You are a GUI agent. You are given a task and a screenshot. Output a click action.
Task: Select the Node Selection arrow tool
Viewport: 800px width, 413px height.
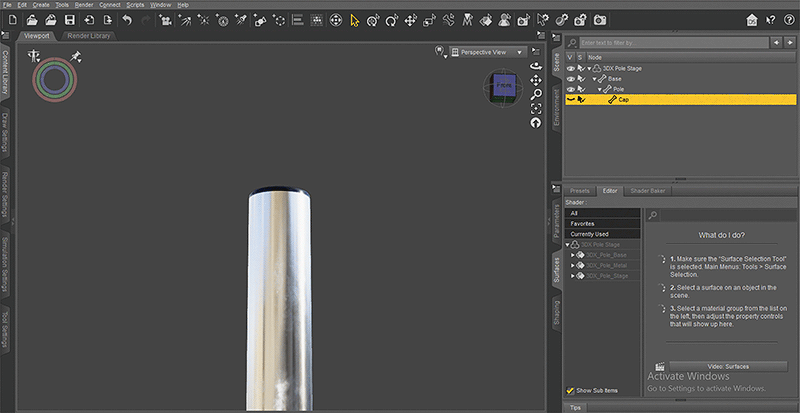(355, 20)
